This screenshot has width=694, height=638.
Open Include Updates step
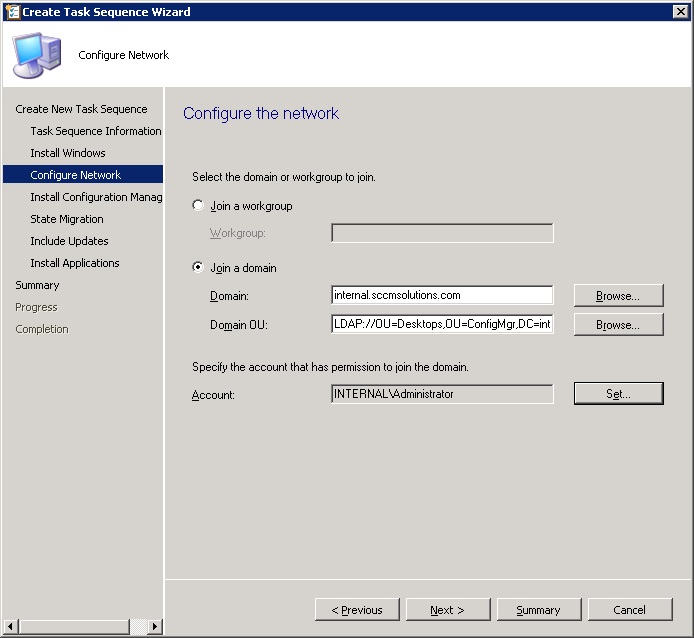69,241
